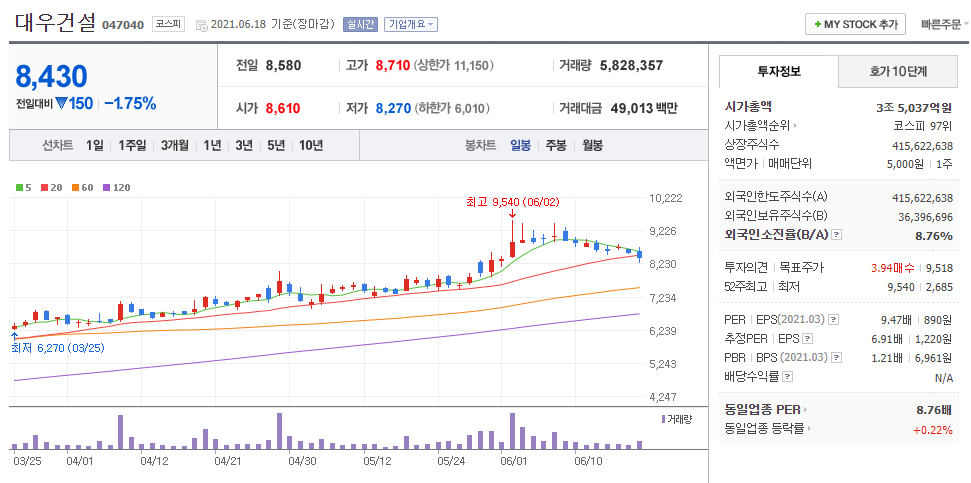
Task: Click the arrow icon next to 동일업종 등락률
Action: (809, 429)
